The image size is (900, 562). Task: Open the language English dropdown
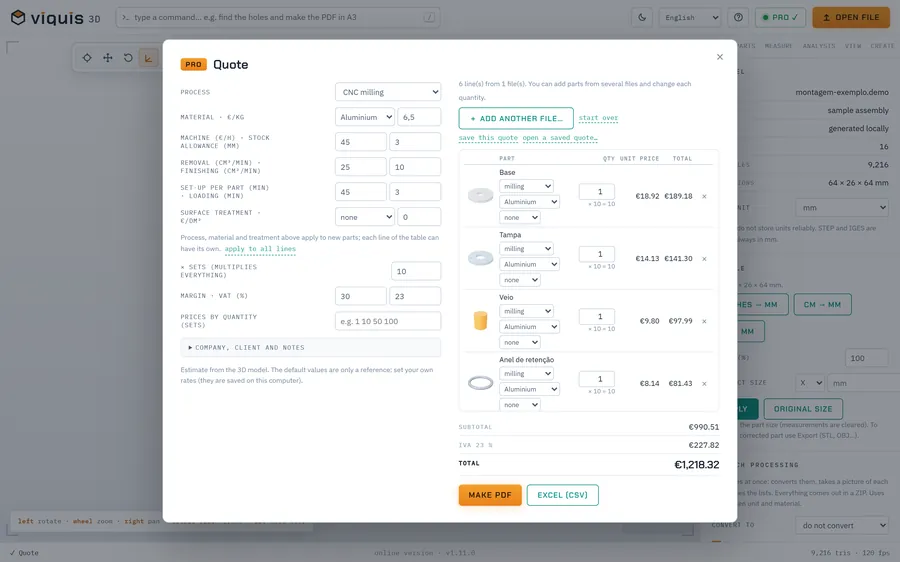pos(690,17)
